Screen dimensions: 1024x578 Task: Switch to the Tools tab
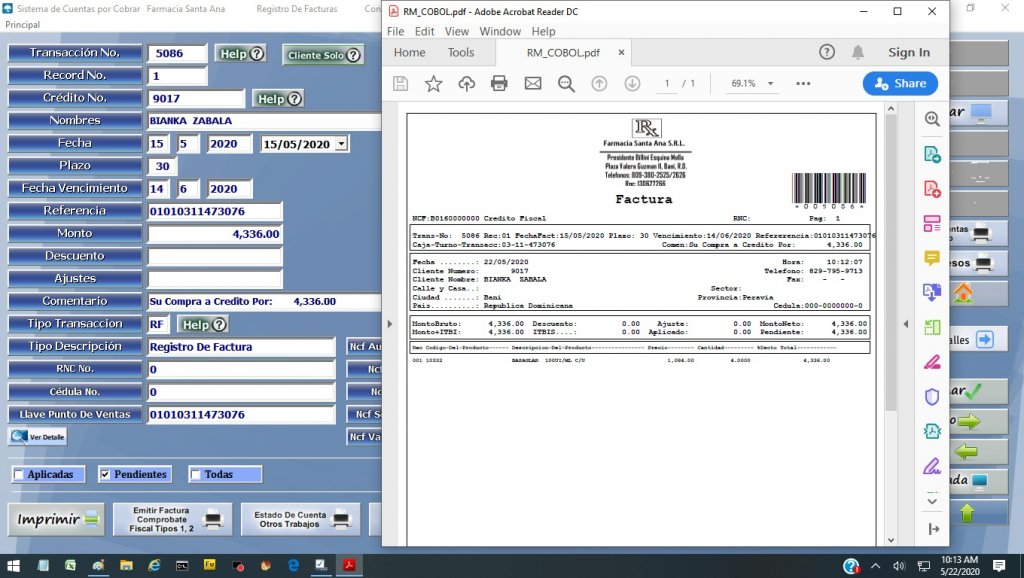[461, 52]
